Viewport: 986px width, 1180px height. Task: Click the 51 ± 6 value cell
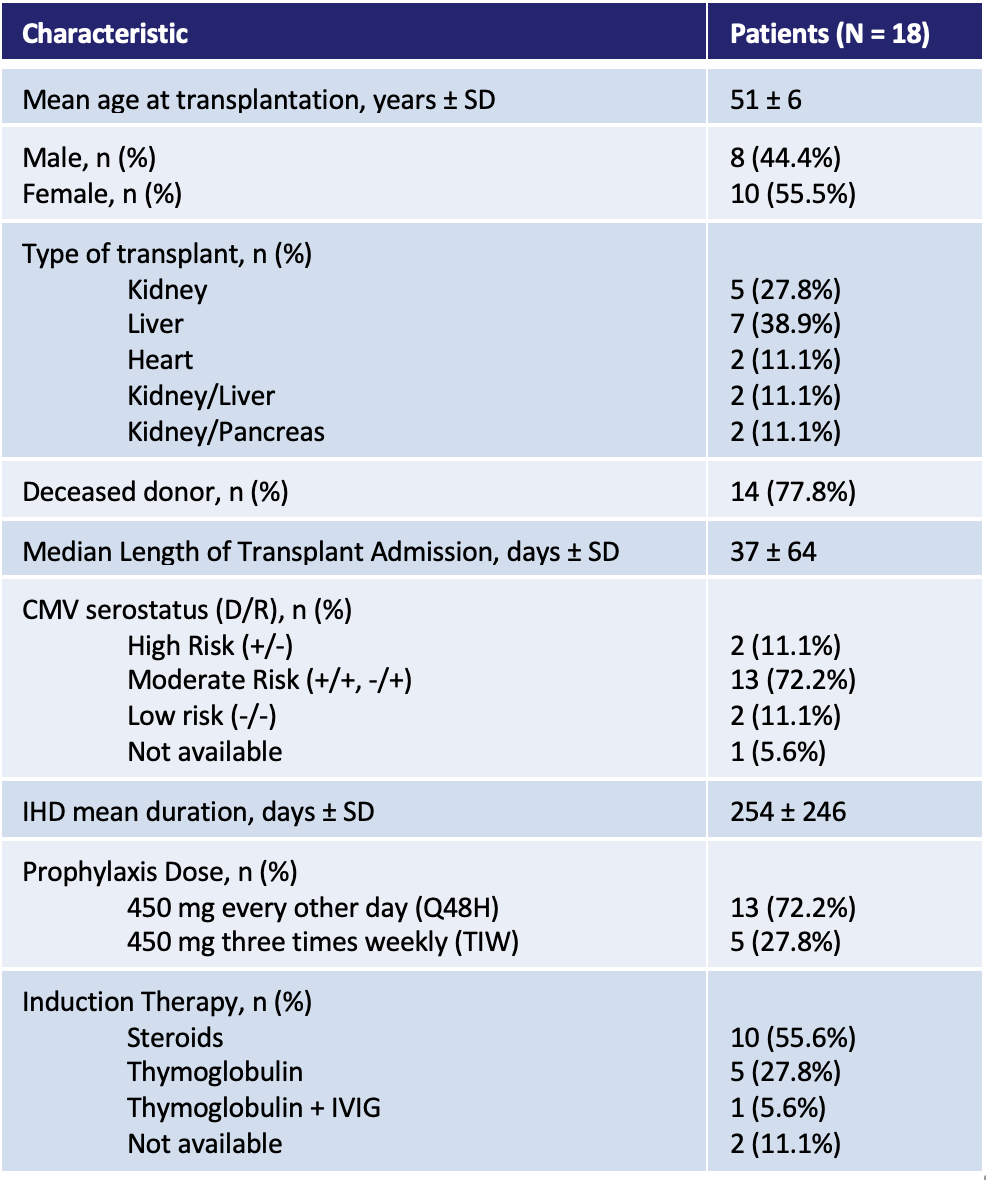(x=766, y=100)
